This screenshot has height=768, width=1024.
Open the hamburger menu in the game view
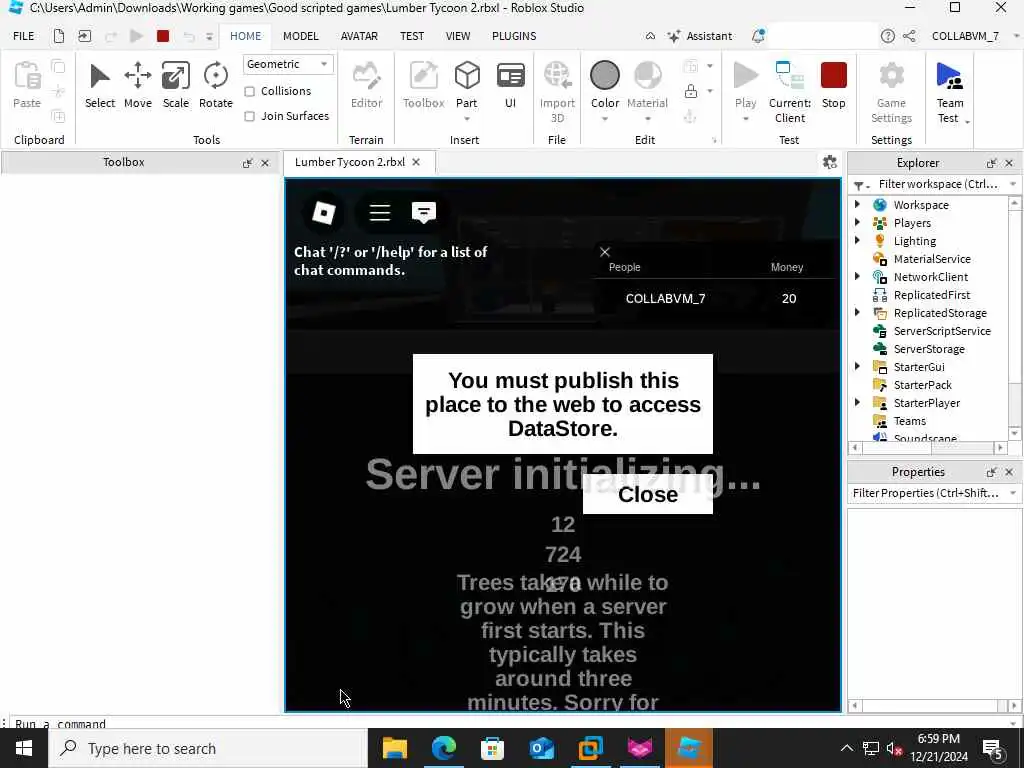(379, 213)
